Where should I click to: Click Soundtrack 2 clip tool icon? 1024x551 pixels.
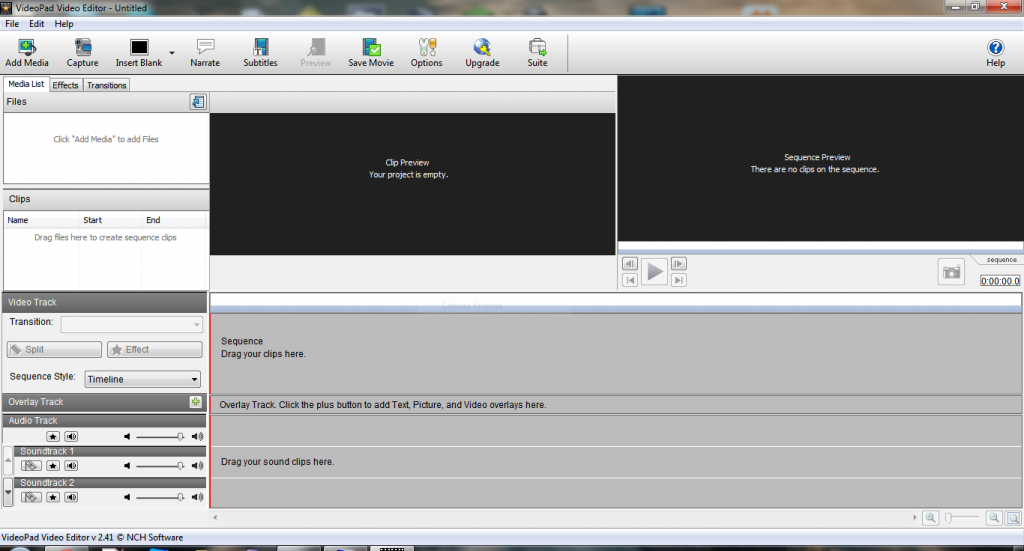31,497
